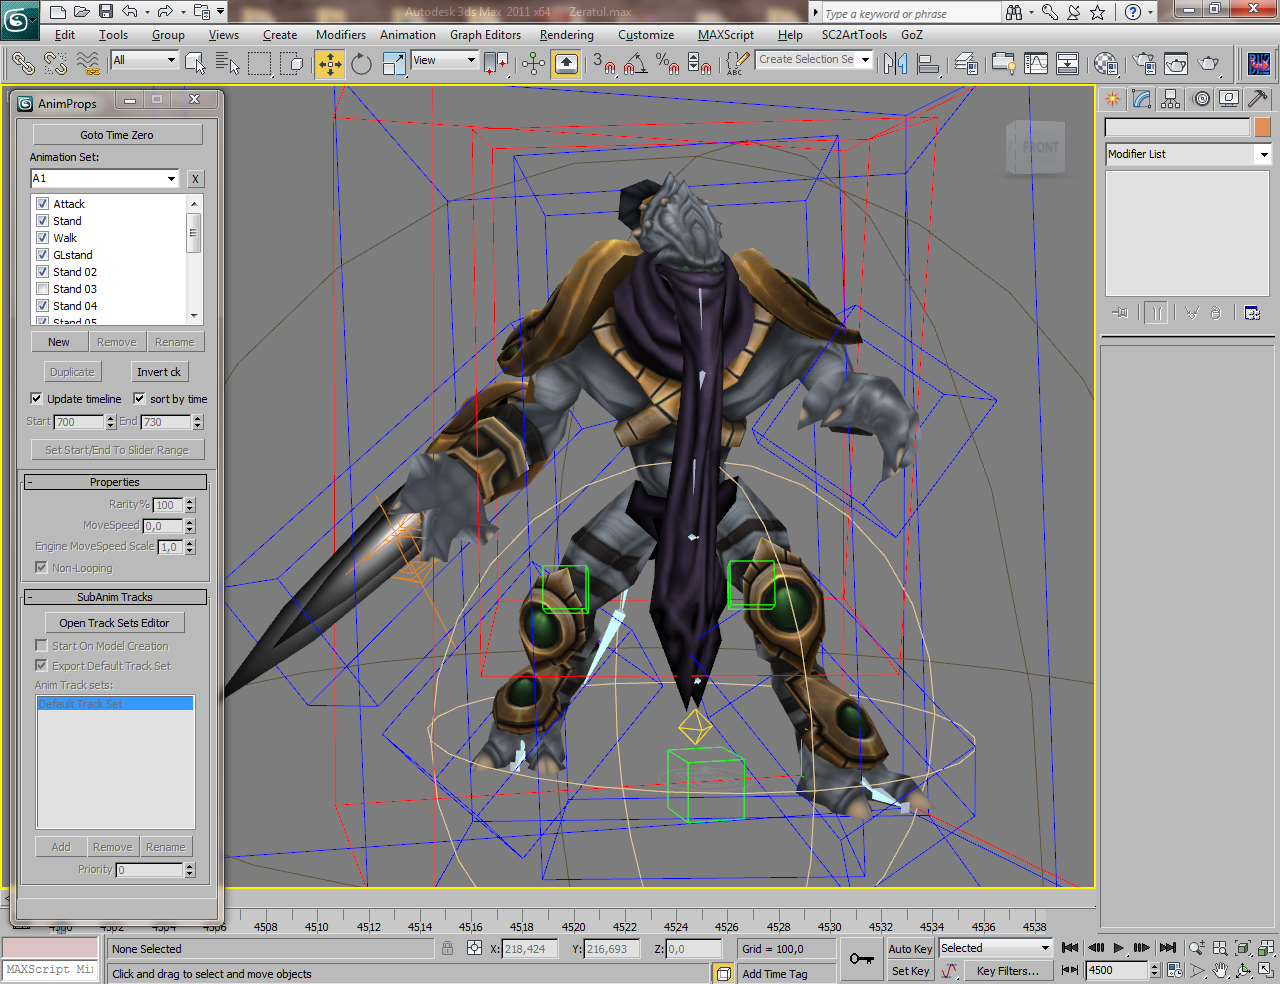Expand the Modifier List dropdown
The width and height of the screenshot is (1280, 984).
coord(1263,154)
